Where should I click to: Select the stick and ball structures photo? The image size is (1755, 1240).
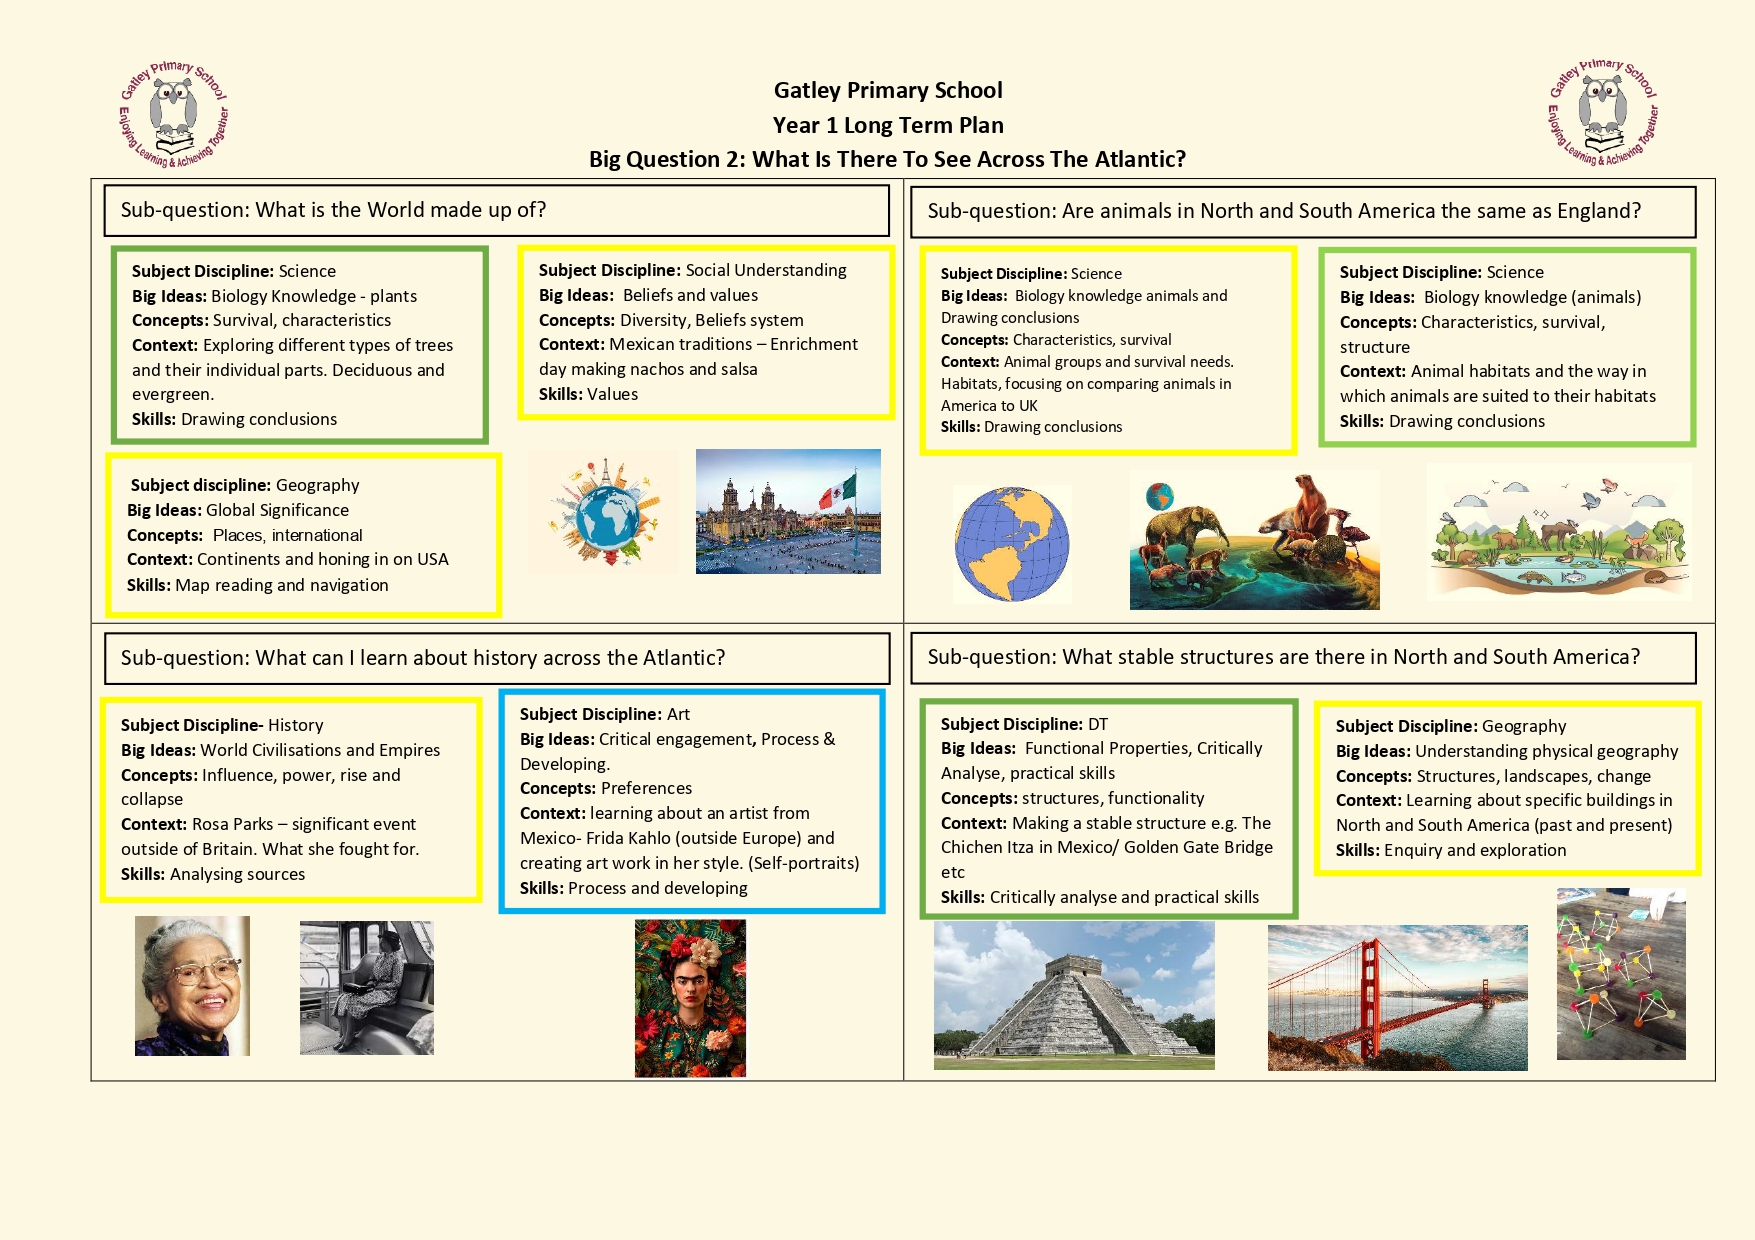coord(1620,974)
